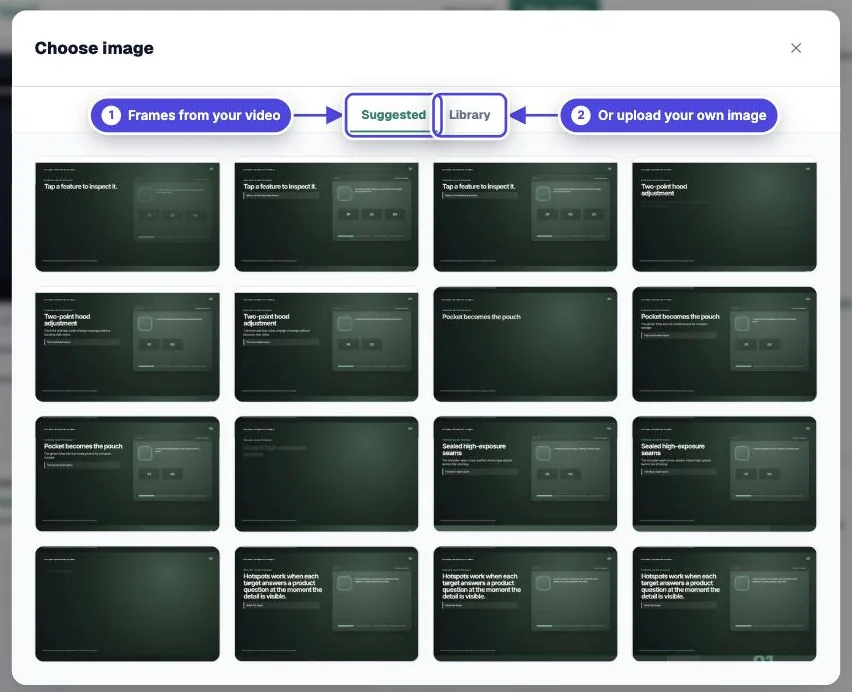The width and height of the screenshot is (852, 692).
Task: Click the 'Choose image' dialog title
Action: point(94,48)
